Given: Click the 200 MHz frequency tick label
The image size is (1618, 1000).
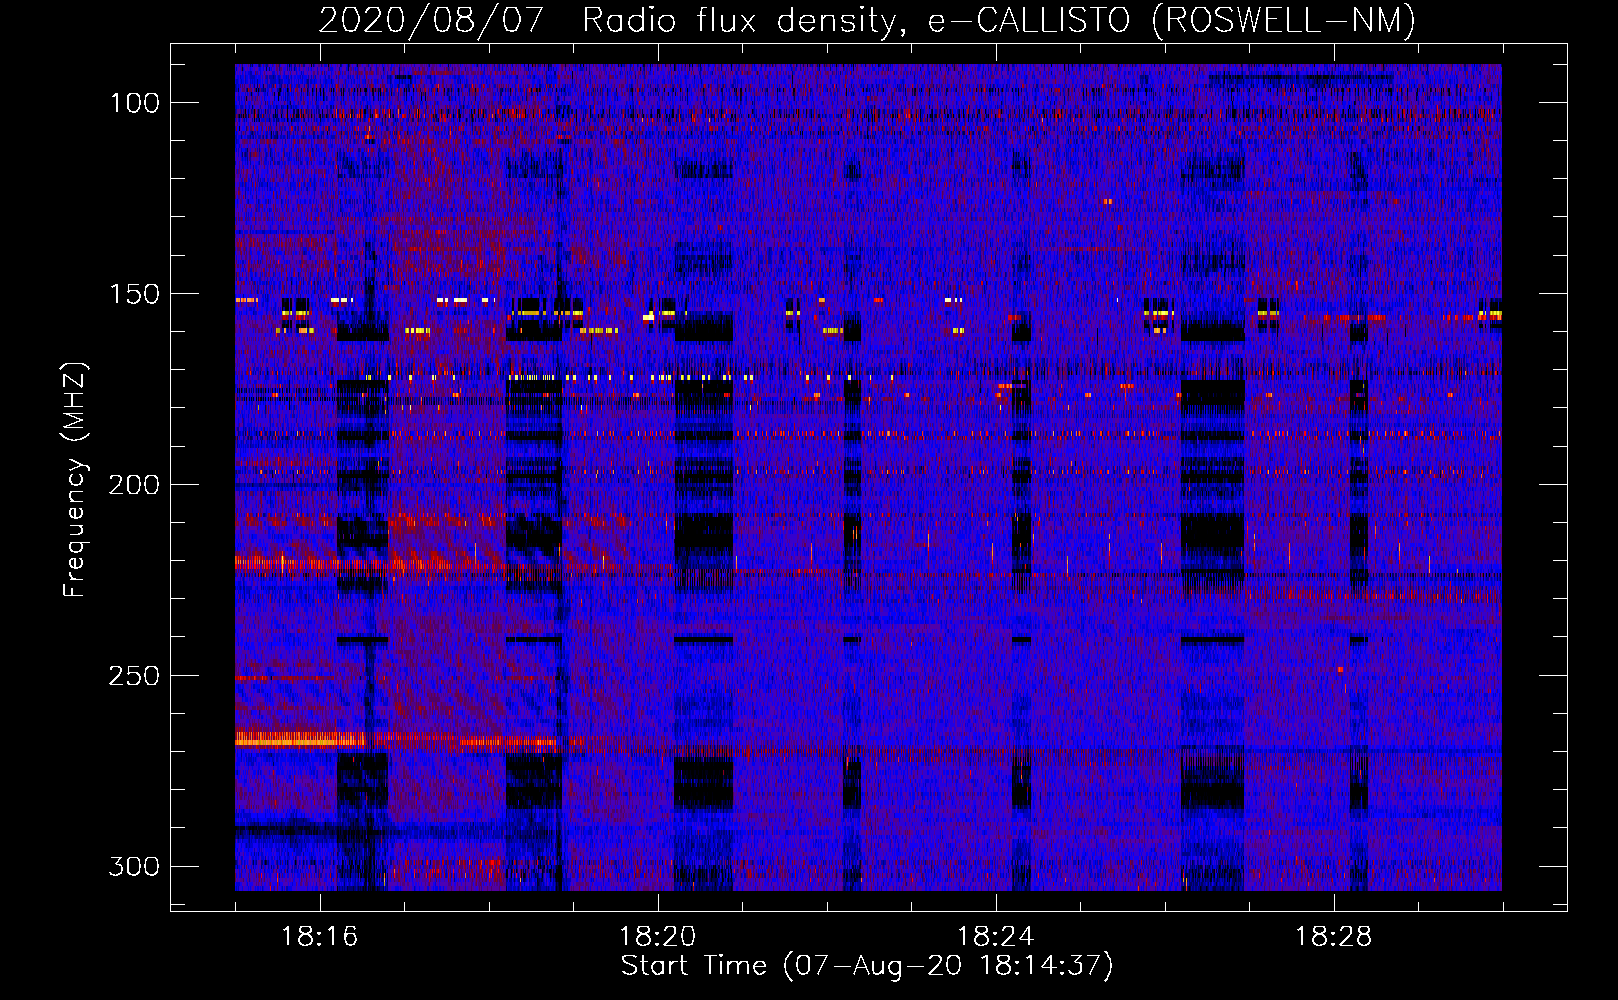Looking at the screenshot, I should tap(134, 485).
